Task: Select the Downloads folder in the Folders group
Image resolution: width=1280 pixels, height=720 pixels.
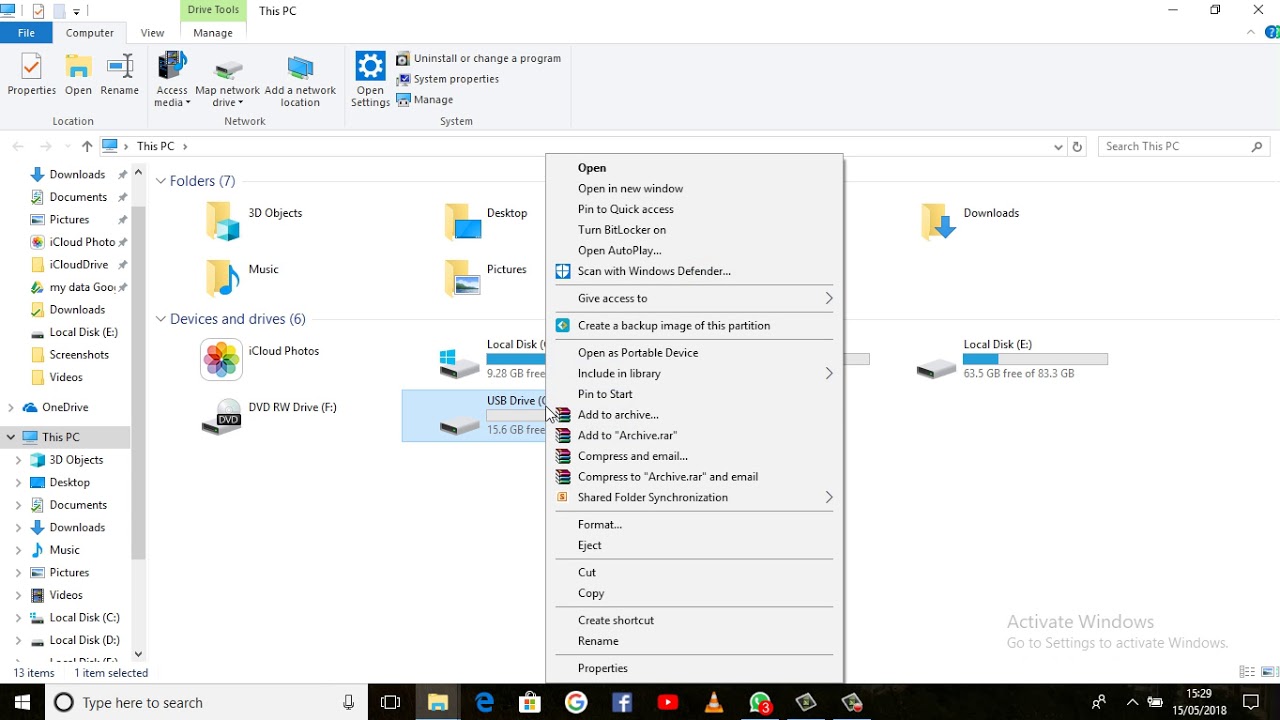Action: (970, 221)
